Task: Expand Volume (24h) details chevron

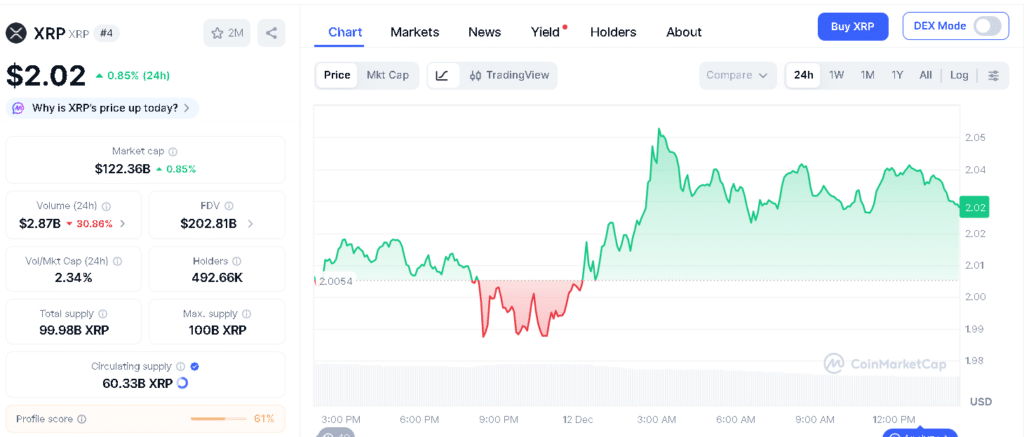Action: click(123, 223)
